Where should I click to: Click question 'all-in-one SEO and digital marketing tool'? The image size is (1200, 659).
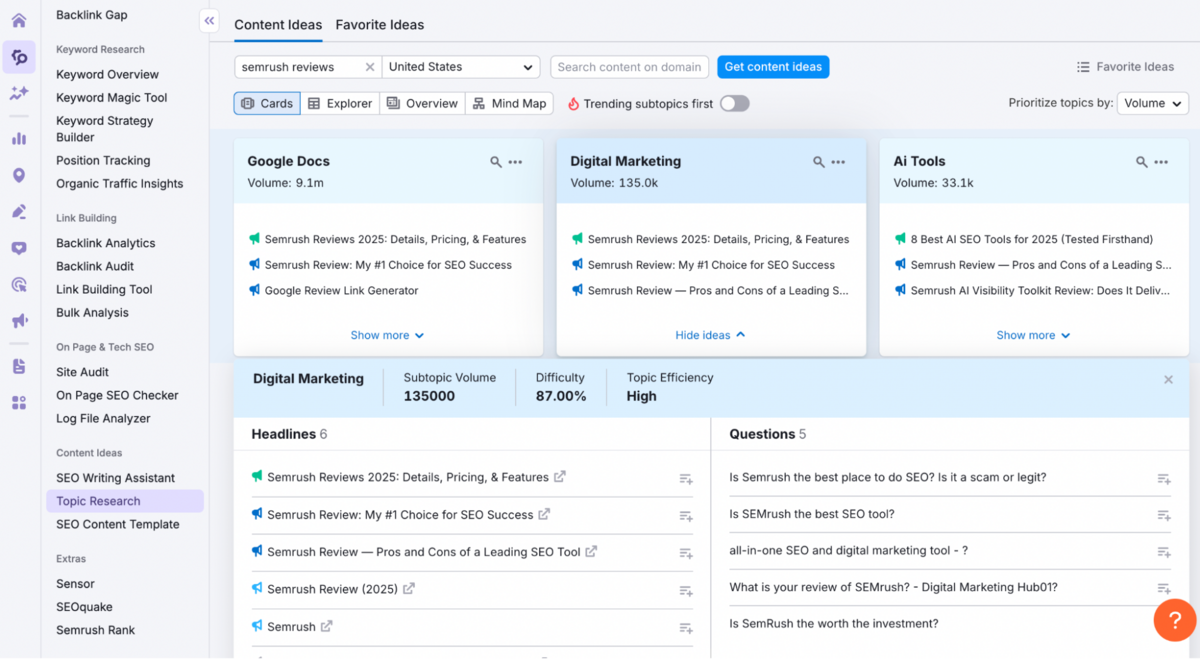click(x=849, y=551)
